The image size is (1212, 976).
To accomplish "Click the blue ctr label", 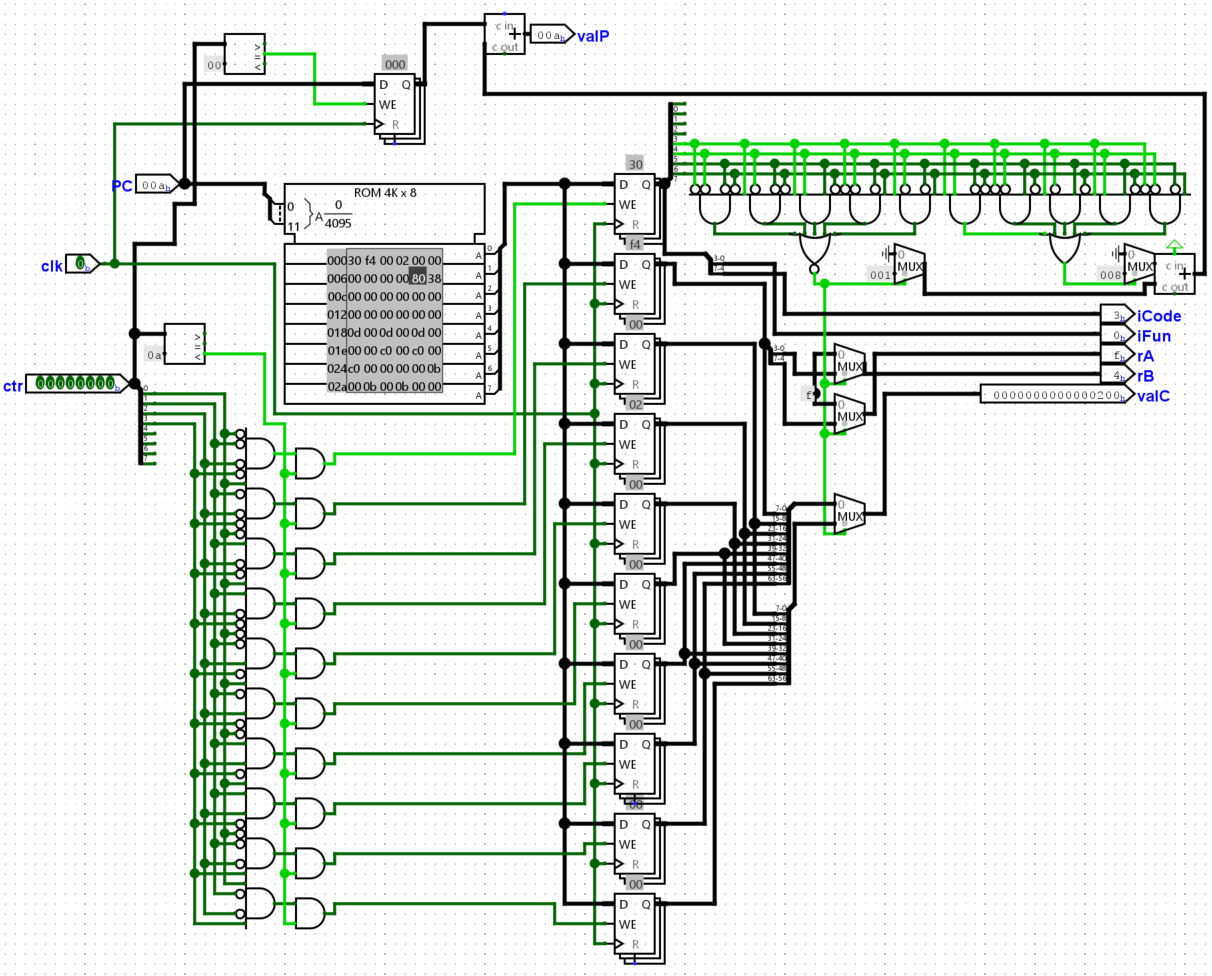I will 13,385.
